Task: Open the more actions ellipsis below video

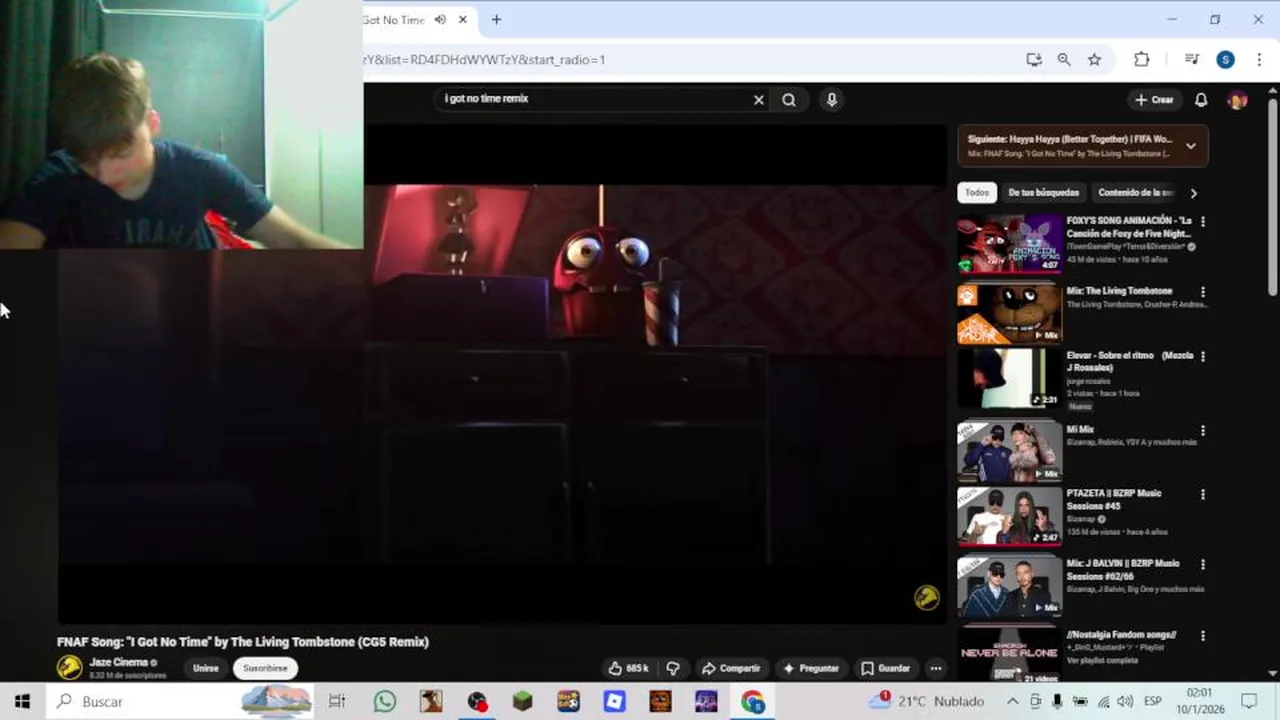Action: tap(936, 668)
